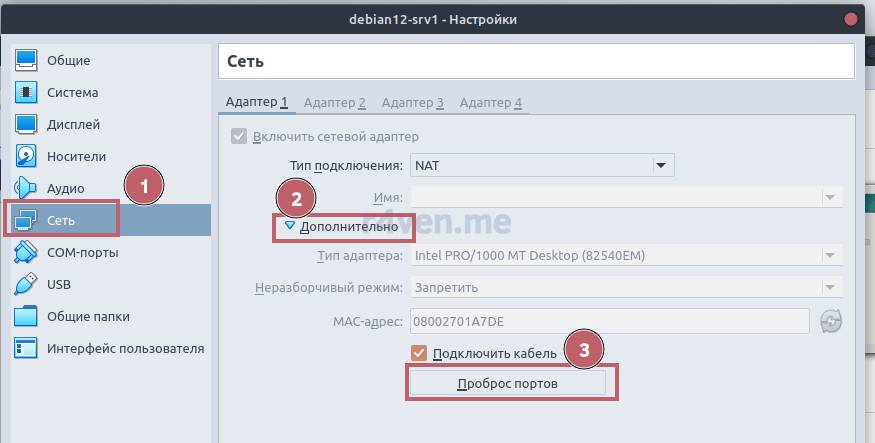Click the regenerate MAC address icon
The height and width of the screenshot is (443, 875).
pos(831,321)
